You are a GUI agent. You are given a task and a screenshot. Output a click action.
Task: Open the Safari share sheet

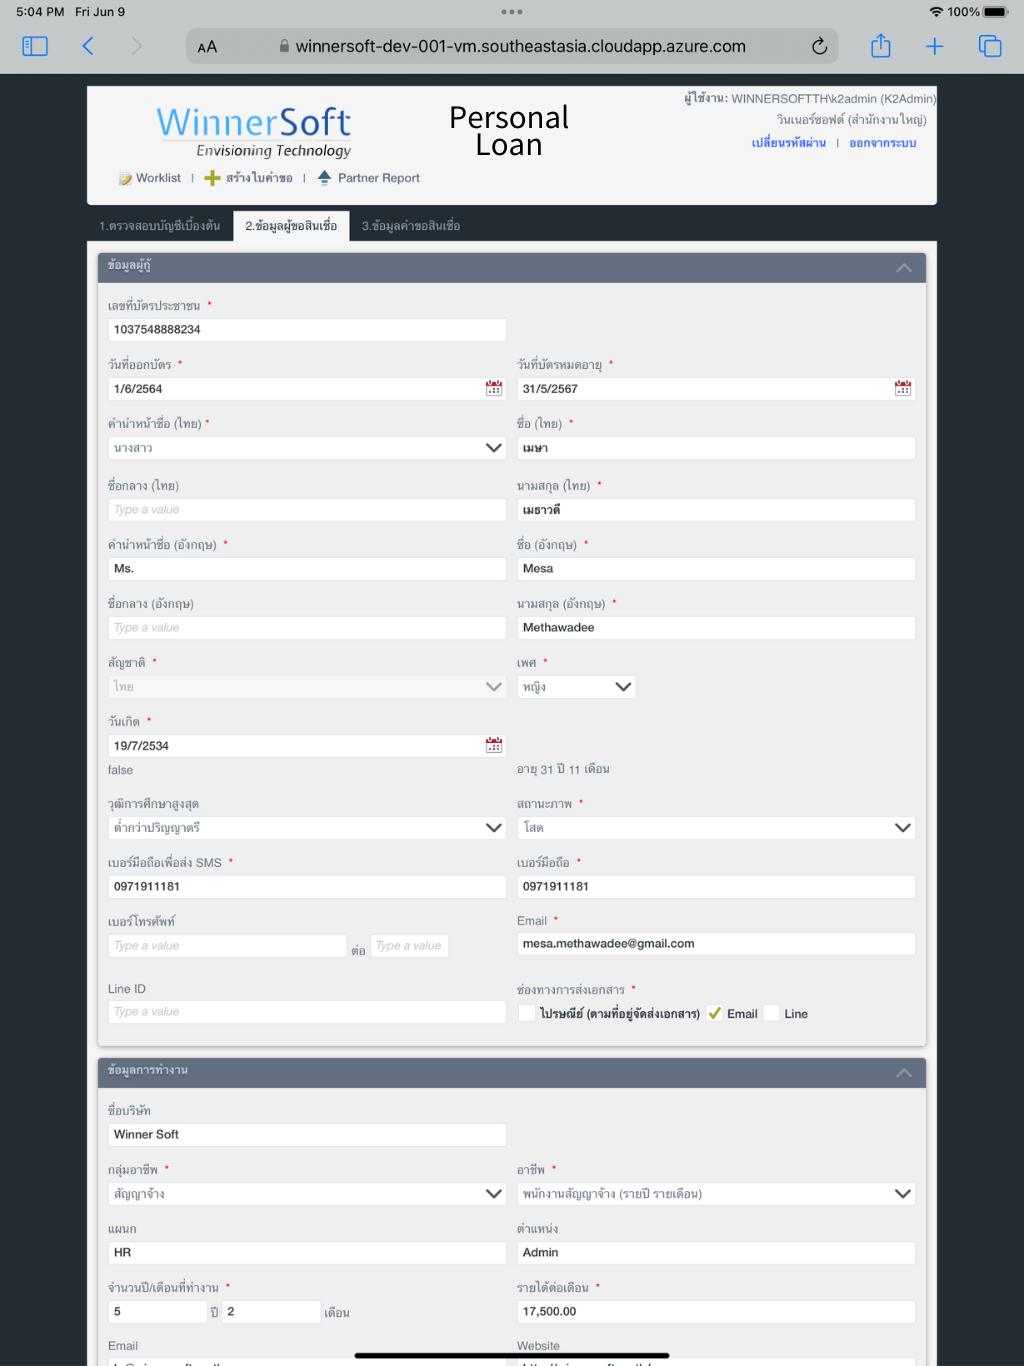[x=881, y=46]
